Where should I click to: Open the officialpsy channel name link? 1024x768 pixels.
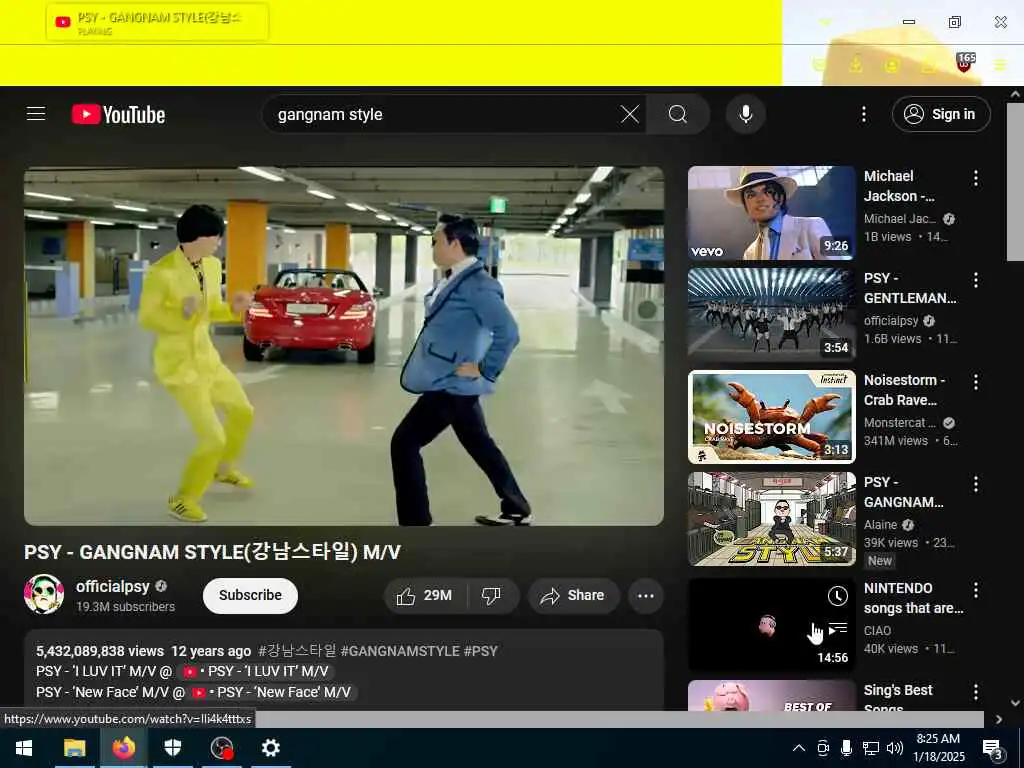click(112, 586)
